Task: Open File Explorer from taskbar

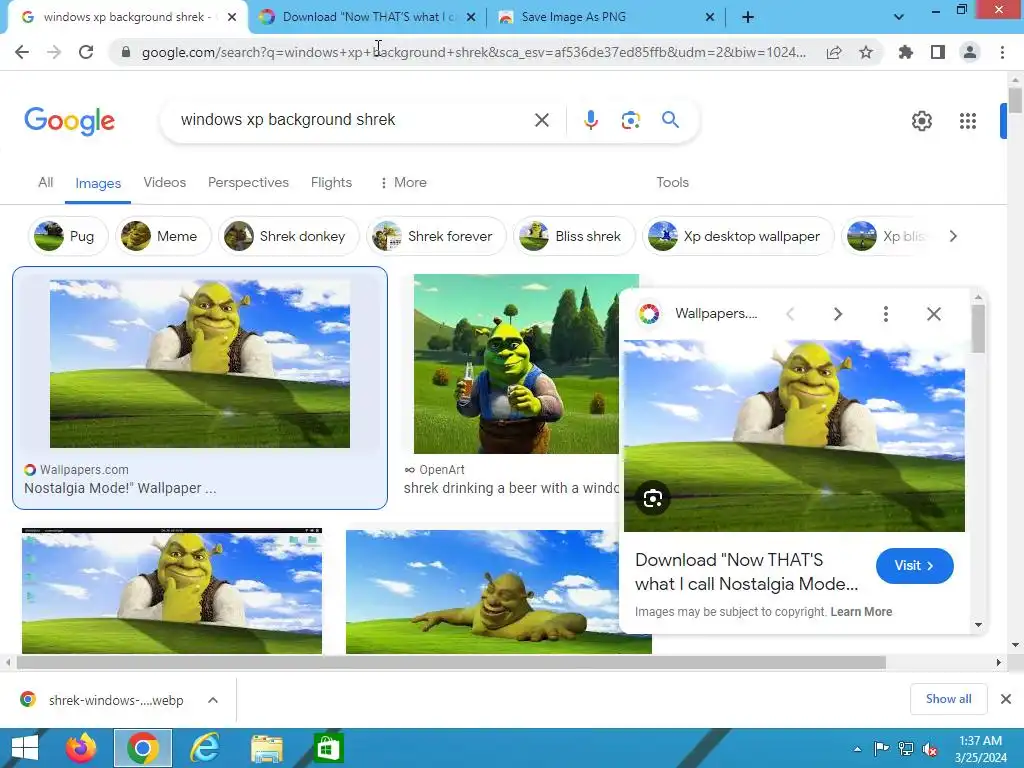Action: (266, 748)
